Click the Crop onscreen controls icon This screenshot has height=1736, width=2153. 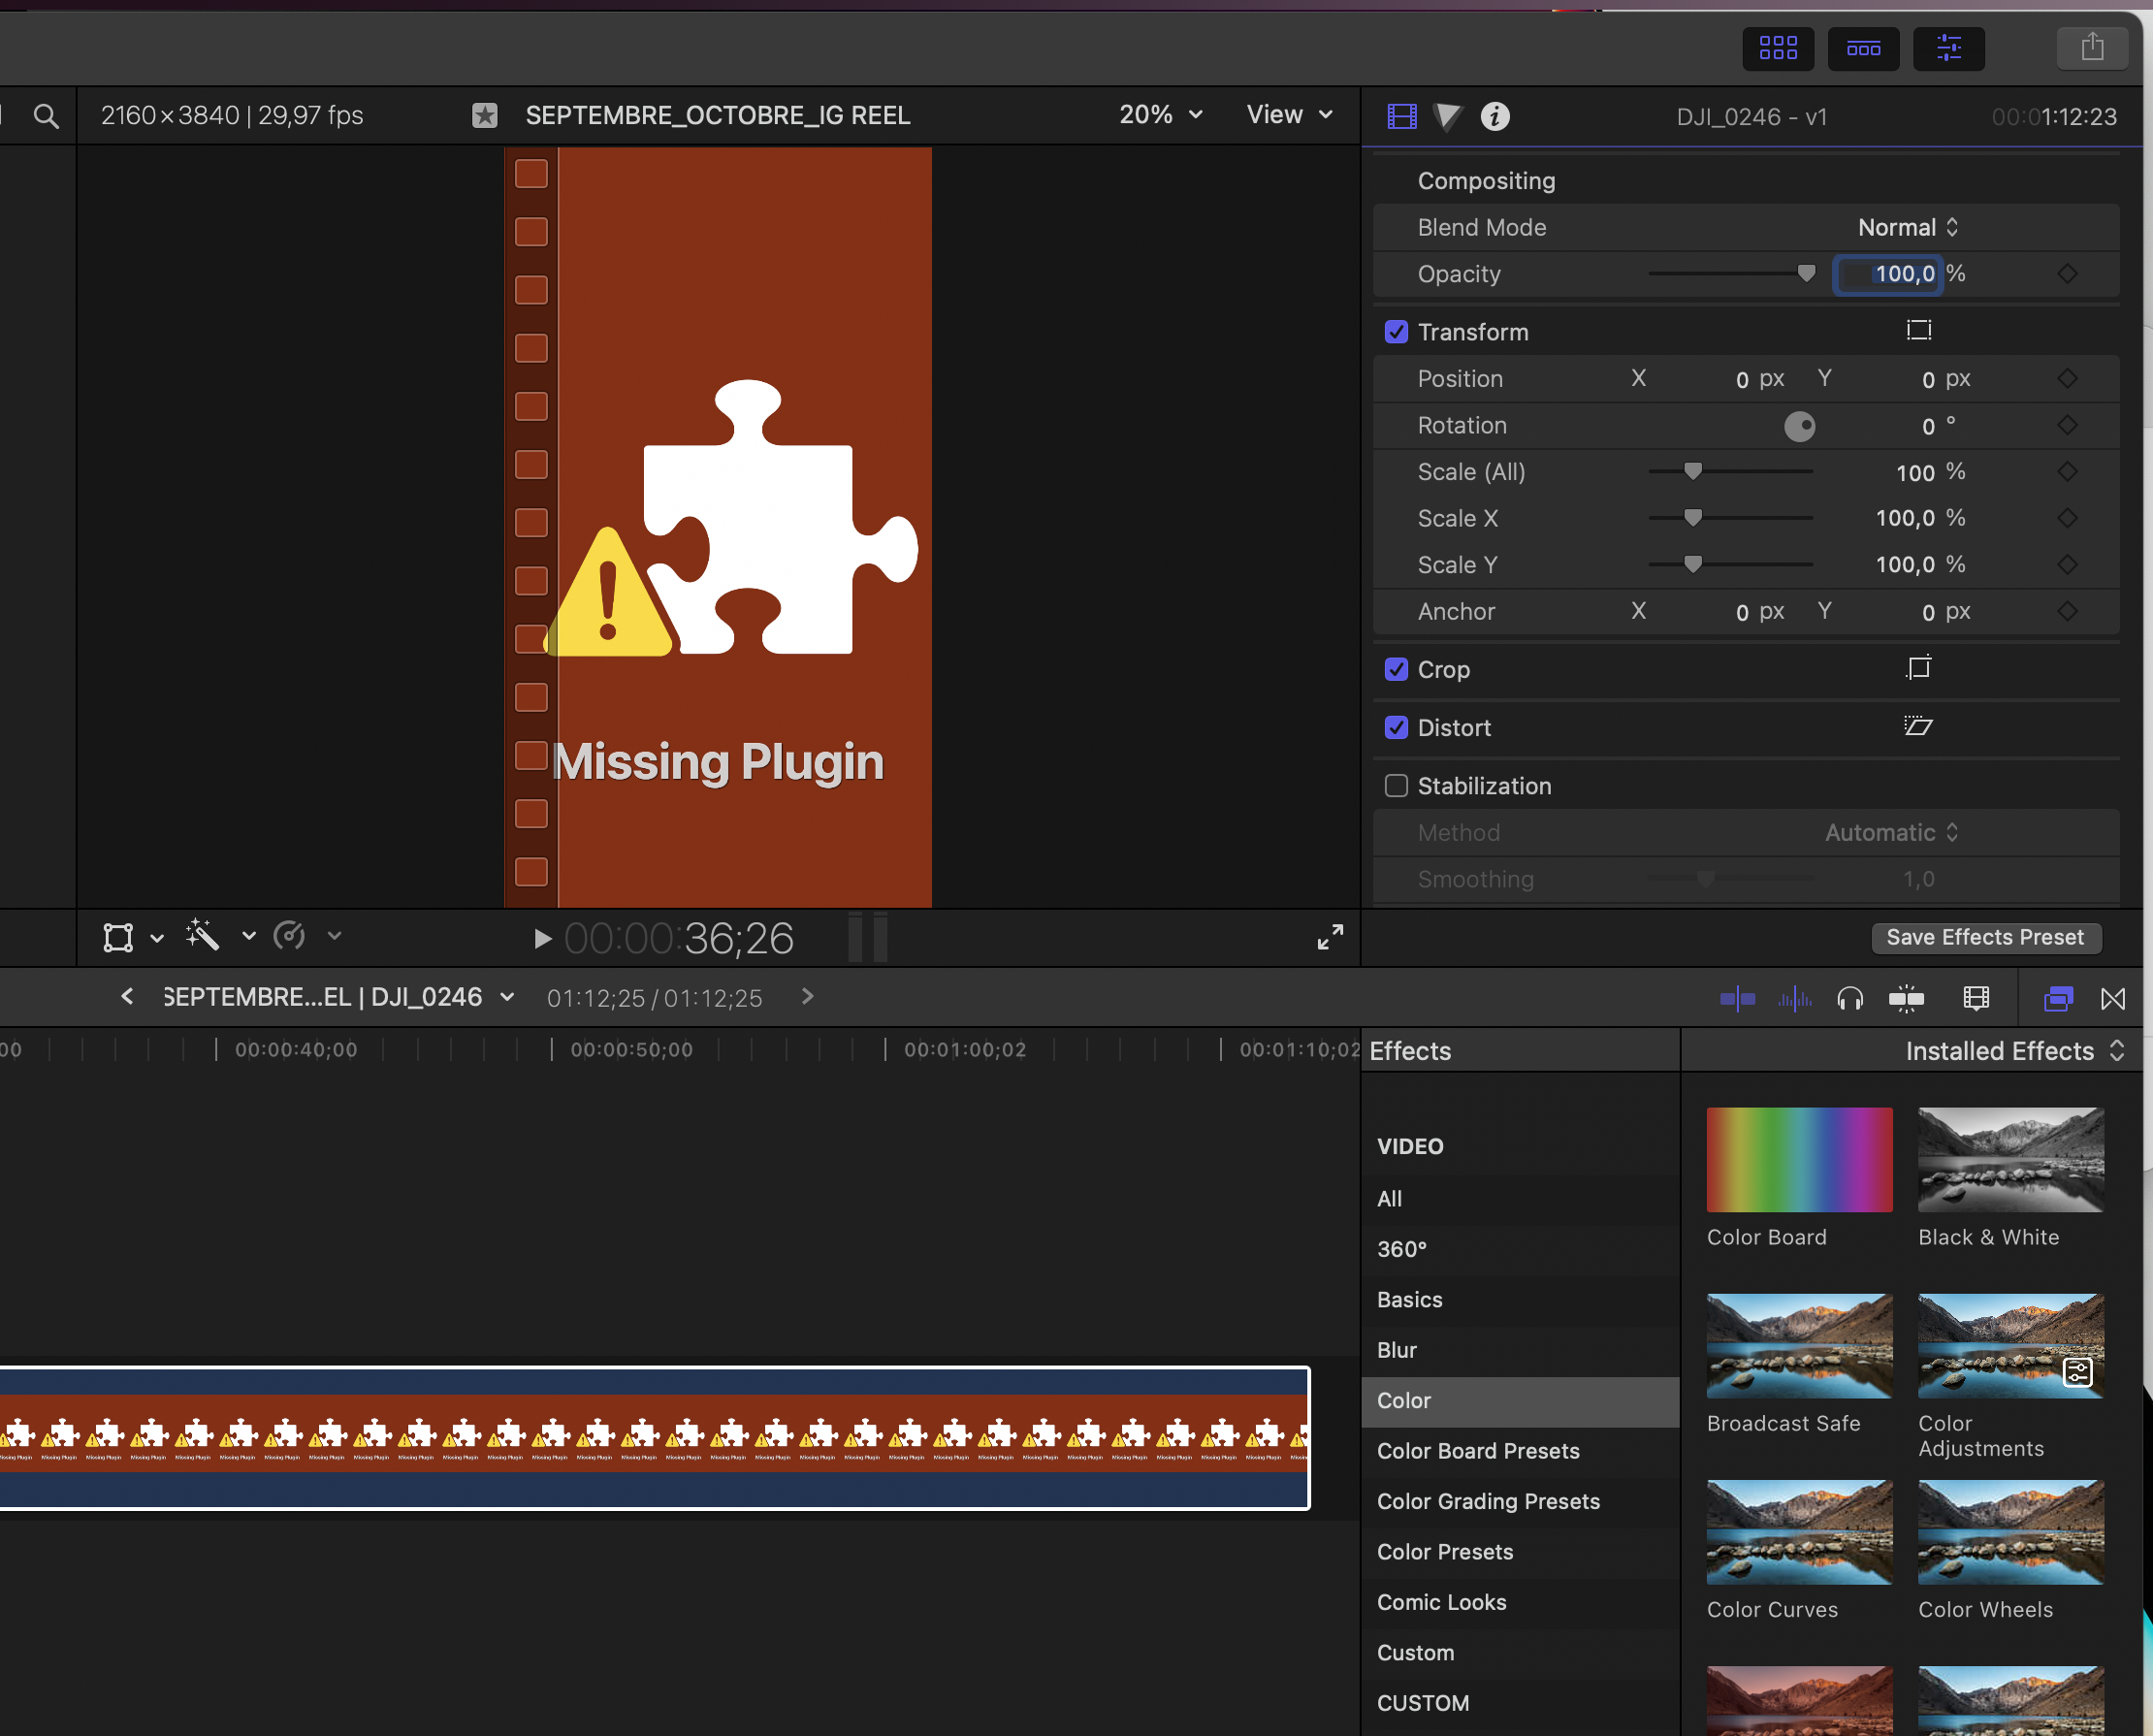point(1917,668)
